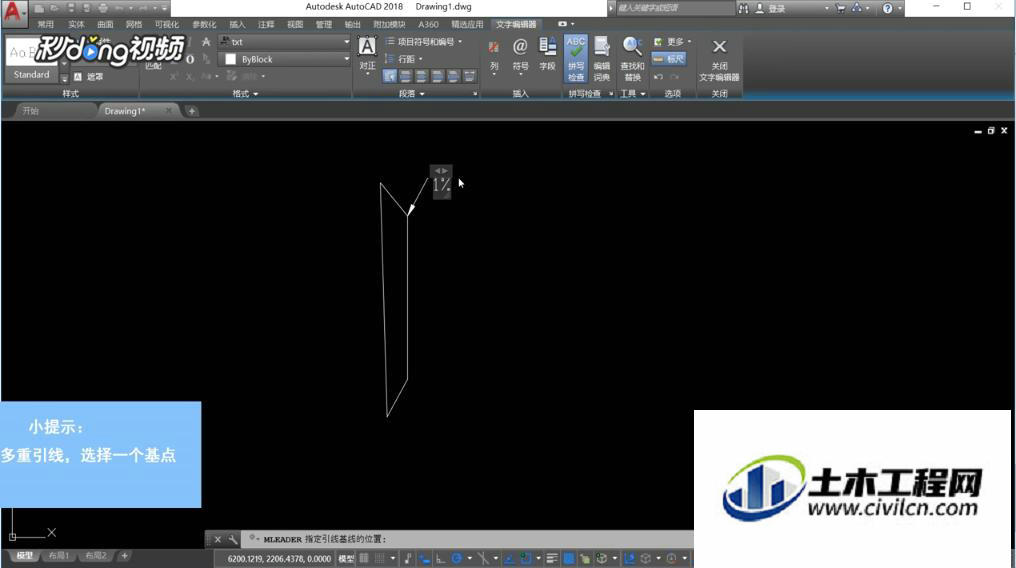Open the ByBlock color dropdown
1016x568 pixels.
tap(284, 59)
